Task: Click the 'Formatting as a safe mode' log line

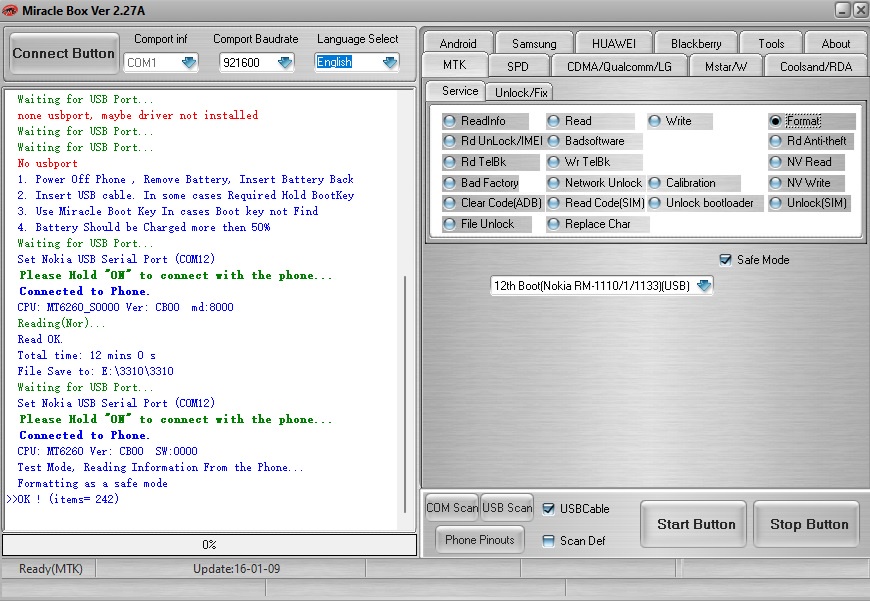Action: [x=92, y=483]
